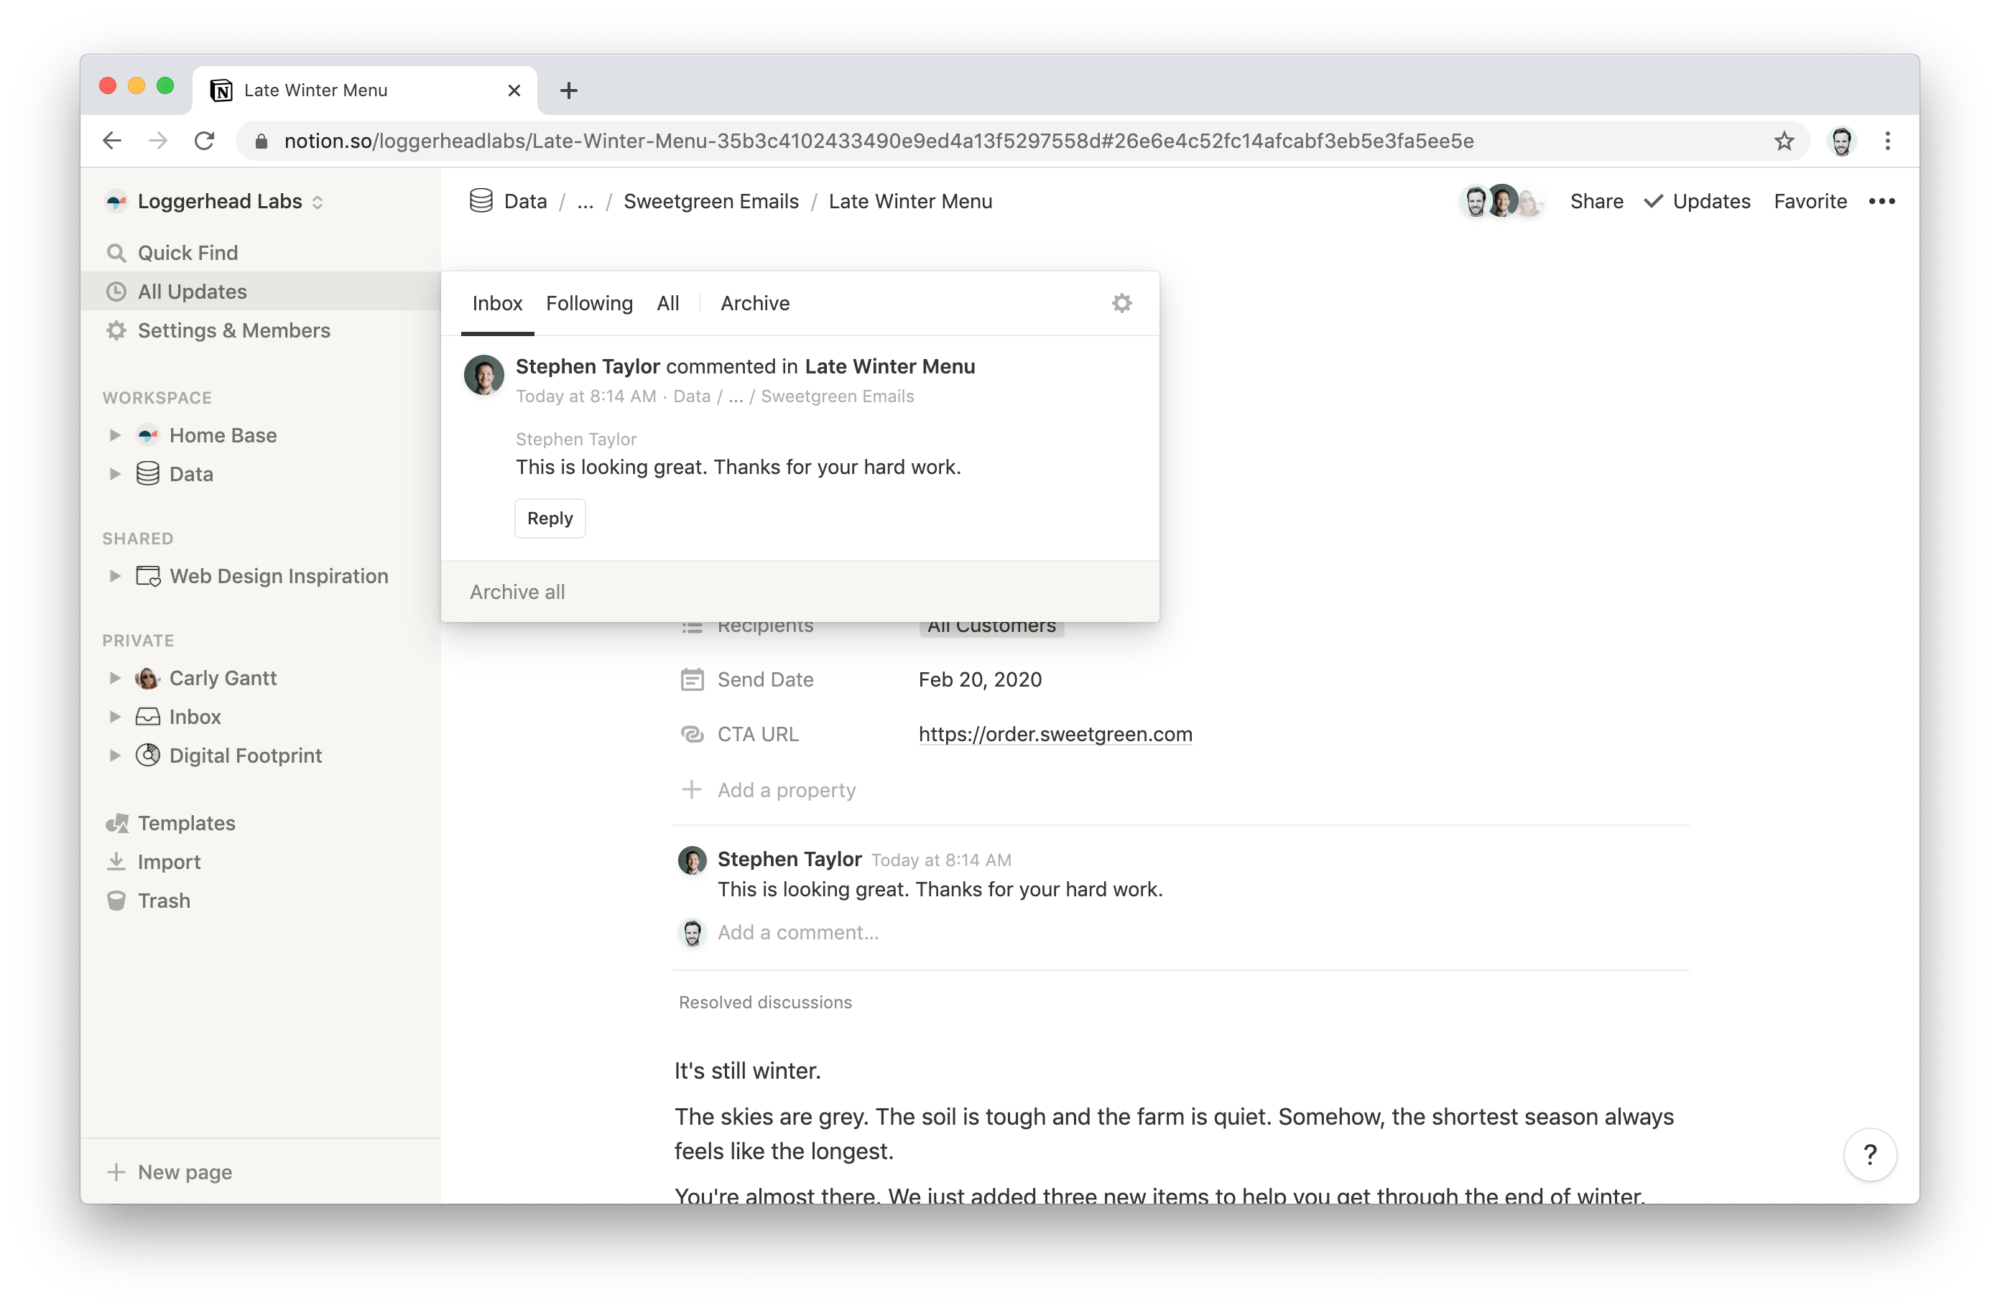Favorite the Late Winter Menu page
Image resolution: width=2000 pixels, height=1310 pixels.
(x=1810, y=201)
